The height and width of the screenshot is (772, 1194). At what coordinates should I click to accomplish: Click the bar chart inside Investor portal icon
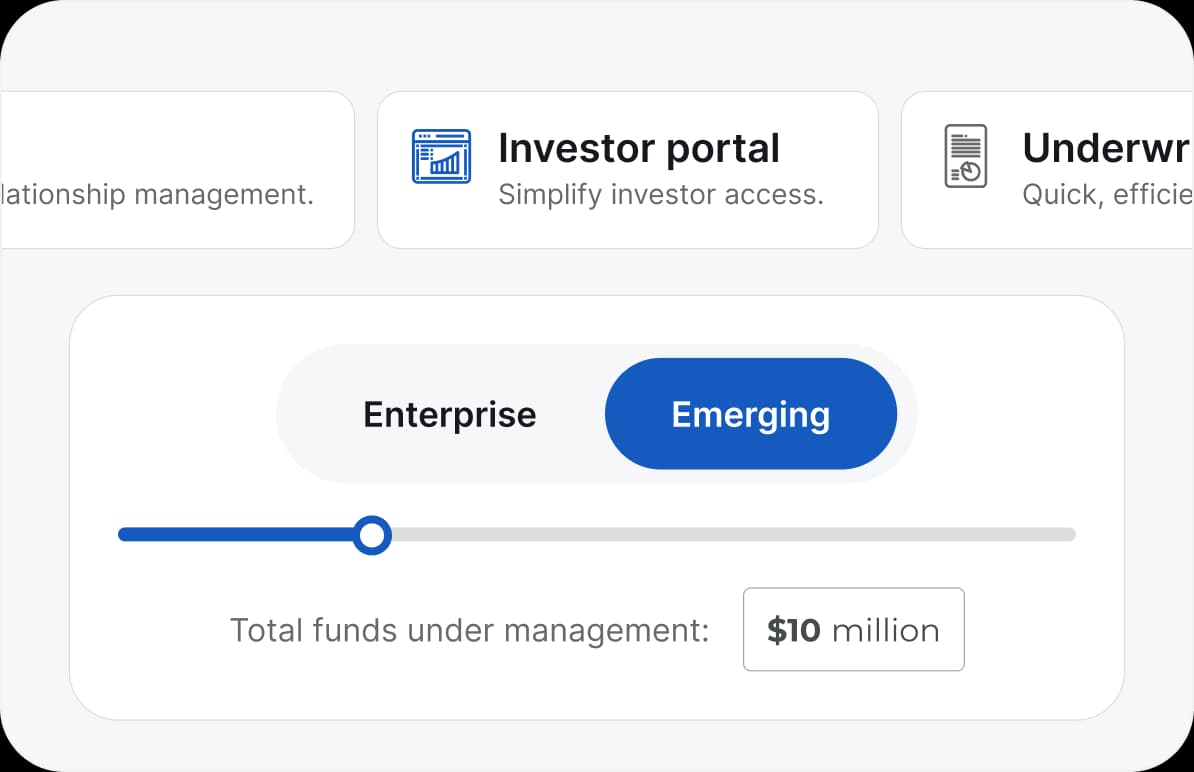coord(447,162)
